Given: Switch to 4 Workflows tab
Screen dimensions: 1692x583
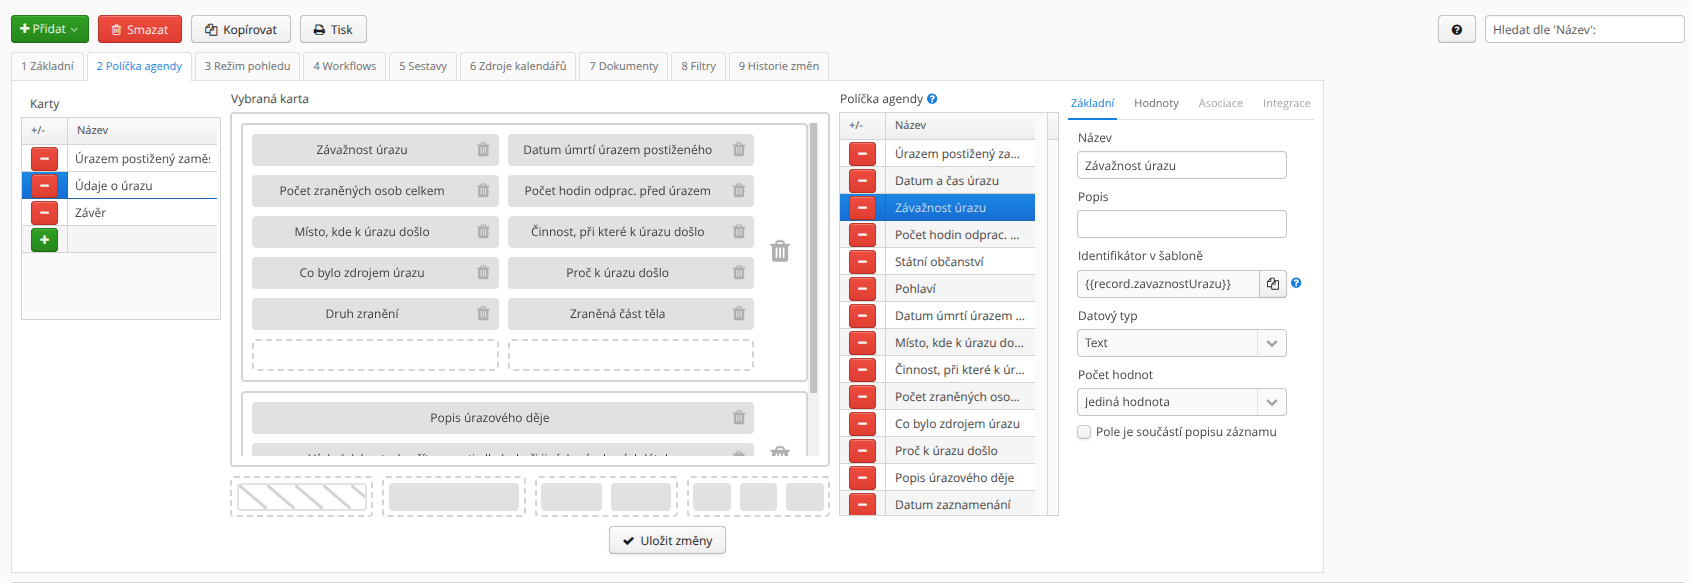Looking at the screenshot, I should coord(345,66).
